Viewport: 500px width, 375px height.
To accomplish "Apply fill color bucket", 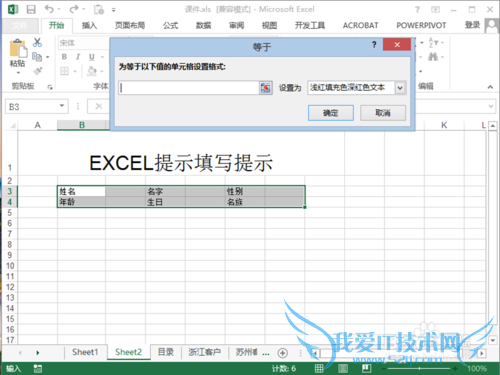I will (x=92, y=71).
